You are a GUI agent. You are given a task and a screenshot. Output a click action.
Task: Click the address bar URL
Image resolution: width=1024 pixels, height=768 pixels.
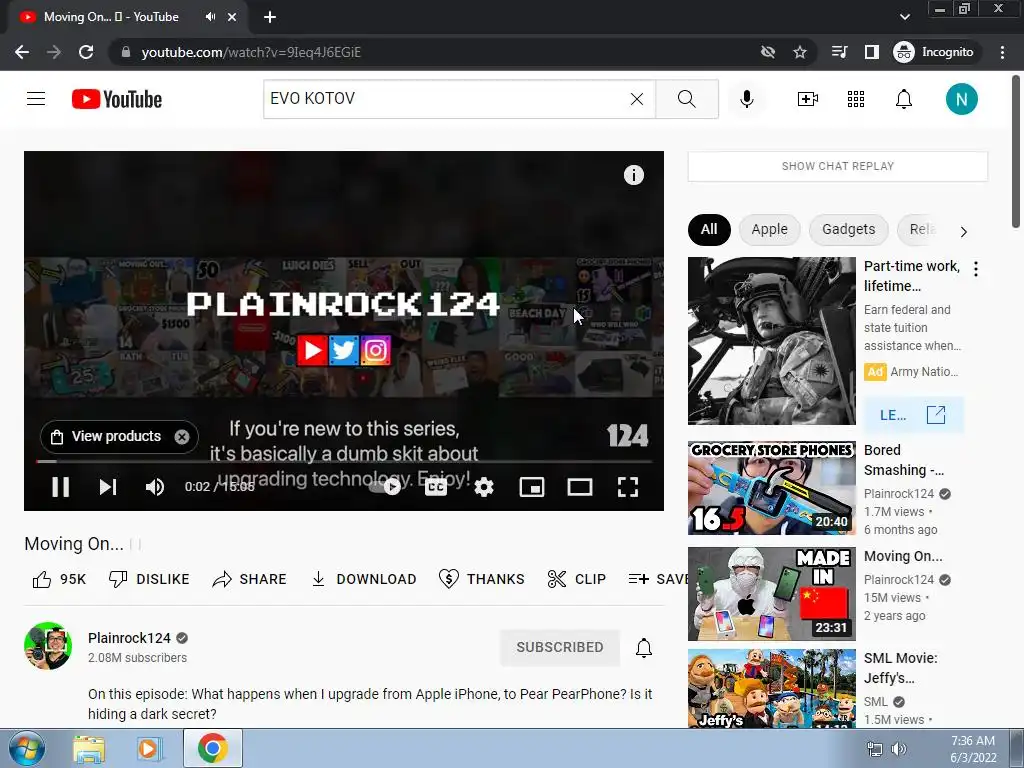click(251, 52)
